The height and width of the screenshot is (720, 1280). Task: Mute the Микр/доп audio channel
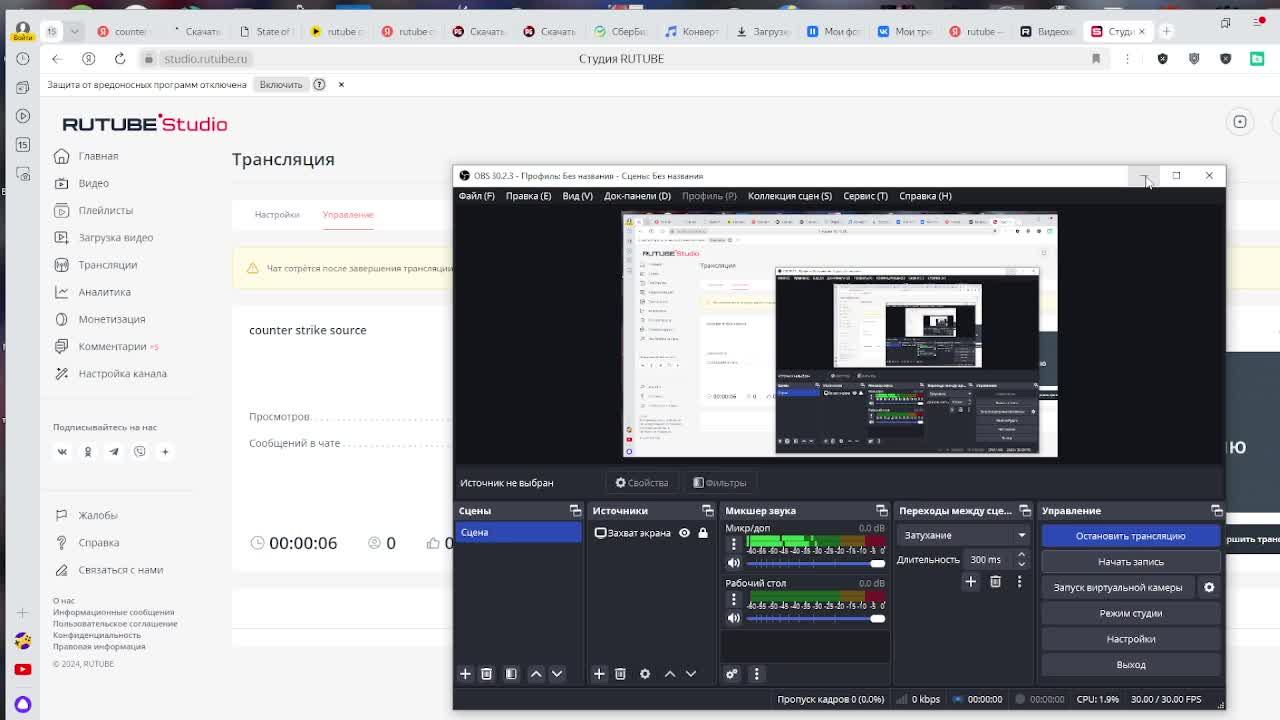pos(733,563)
